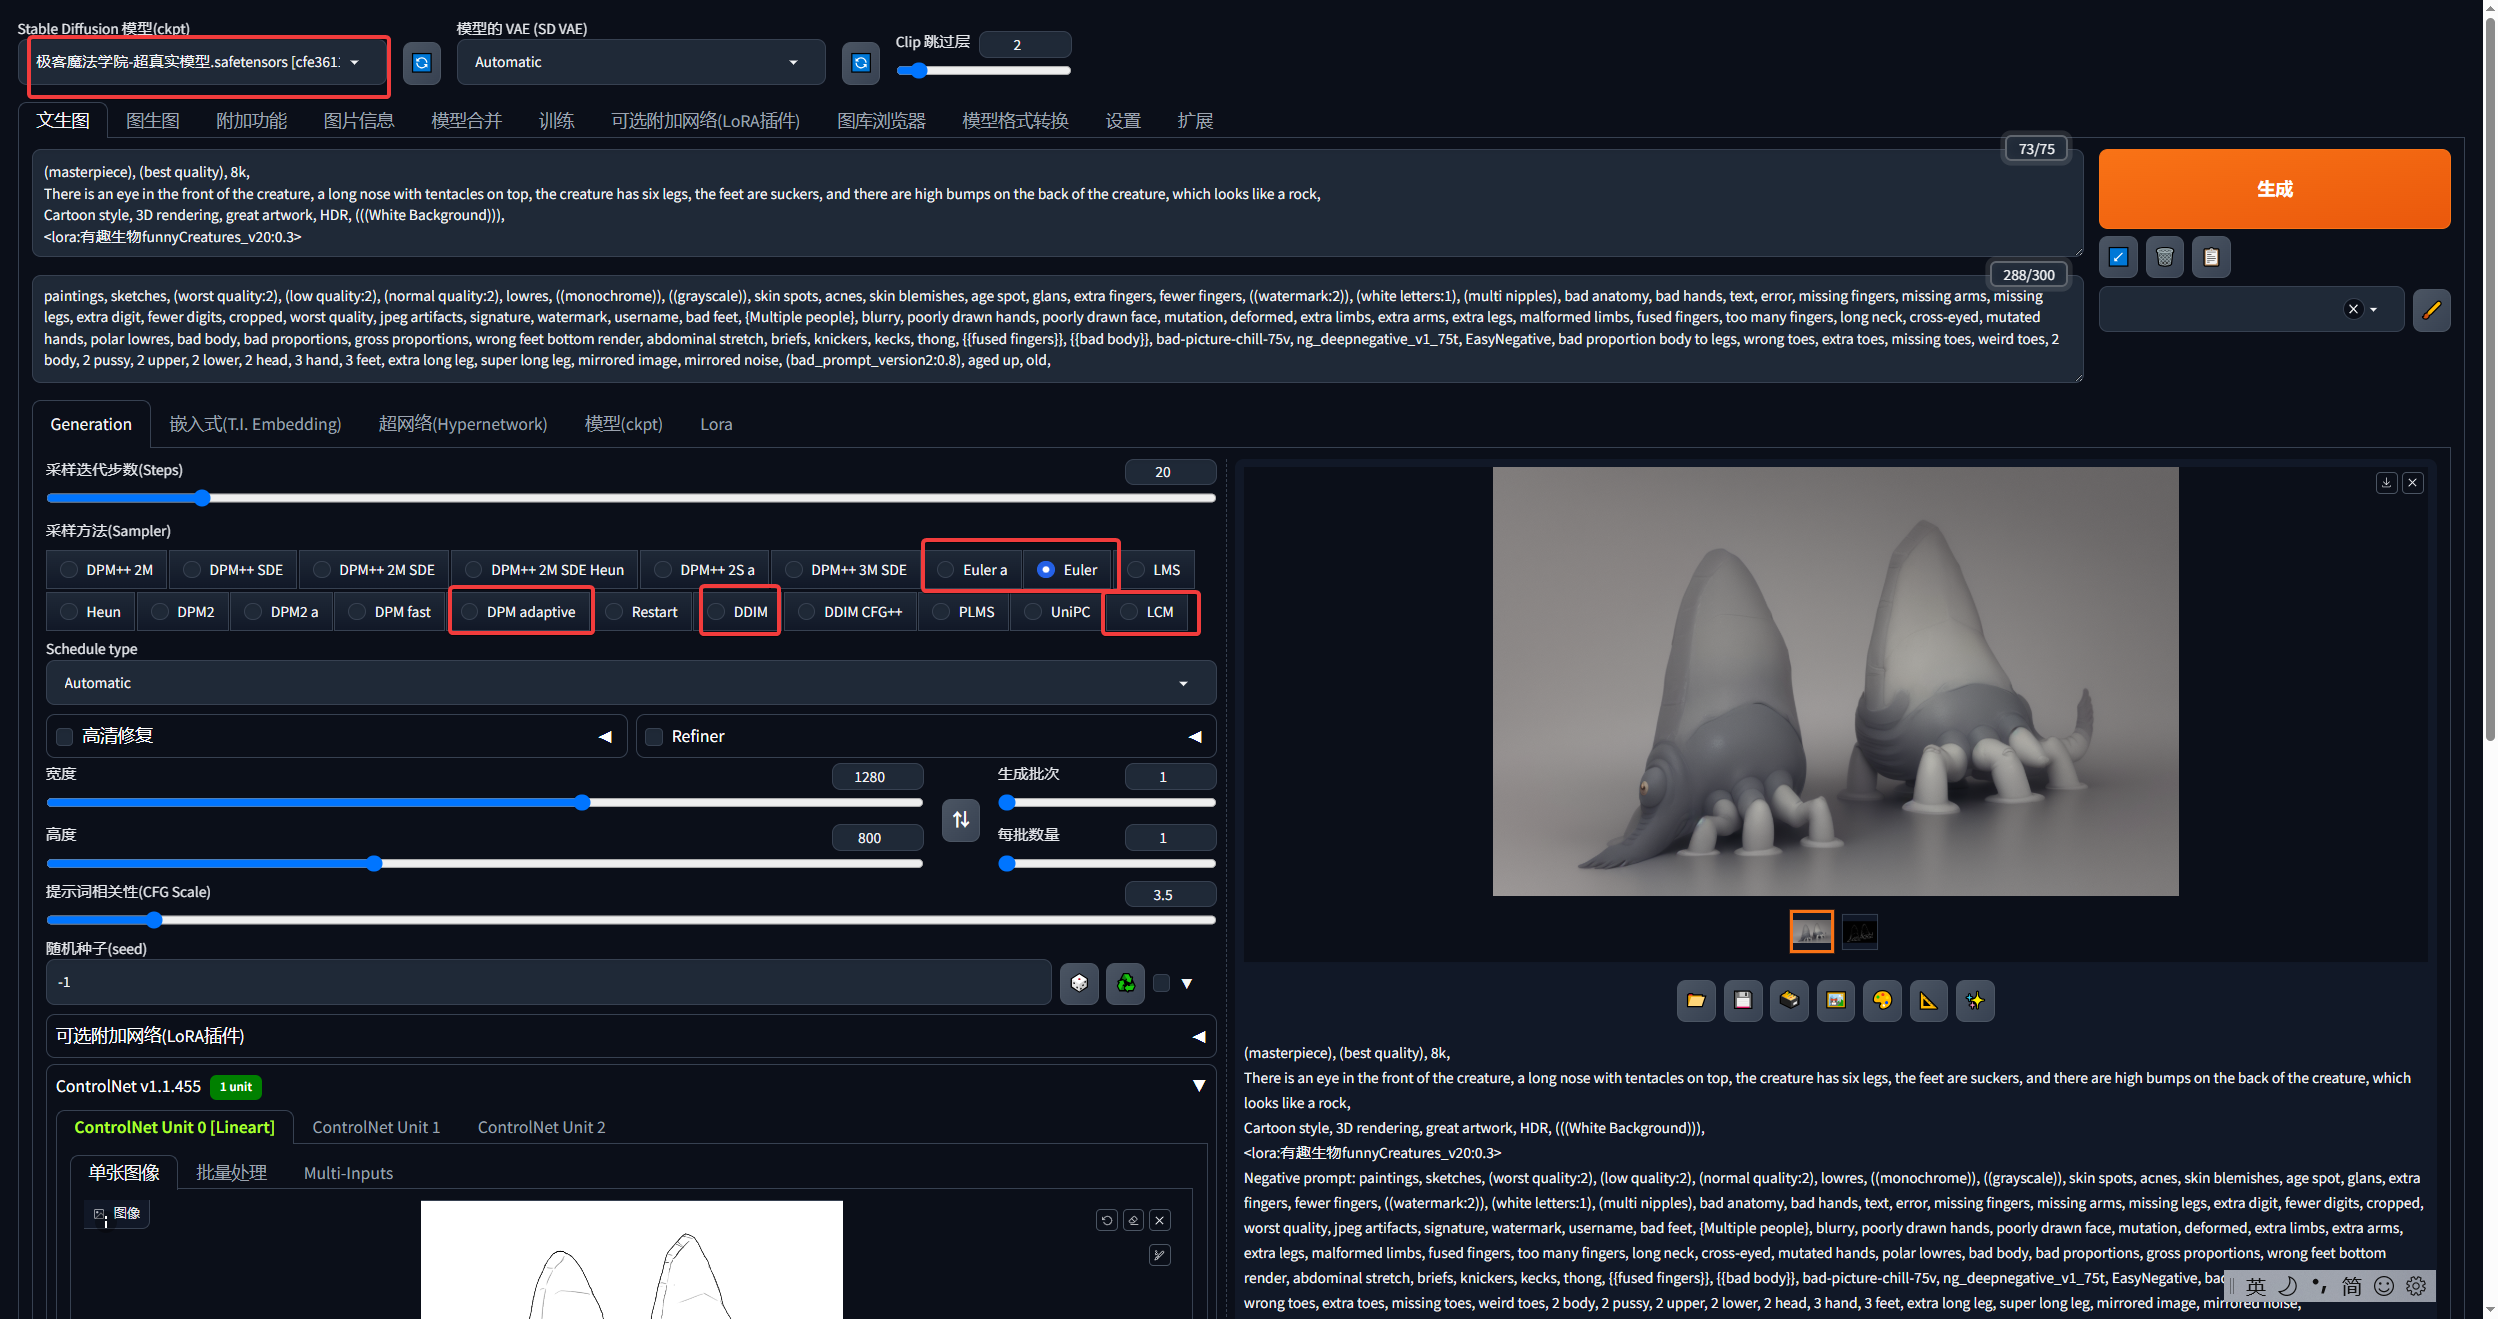Click the floppy disk save image icon
The height and width of the screenshot is (1319, 2498).
coord(1743,1000)
